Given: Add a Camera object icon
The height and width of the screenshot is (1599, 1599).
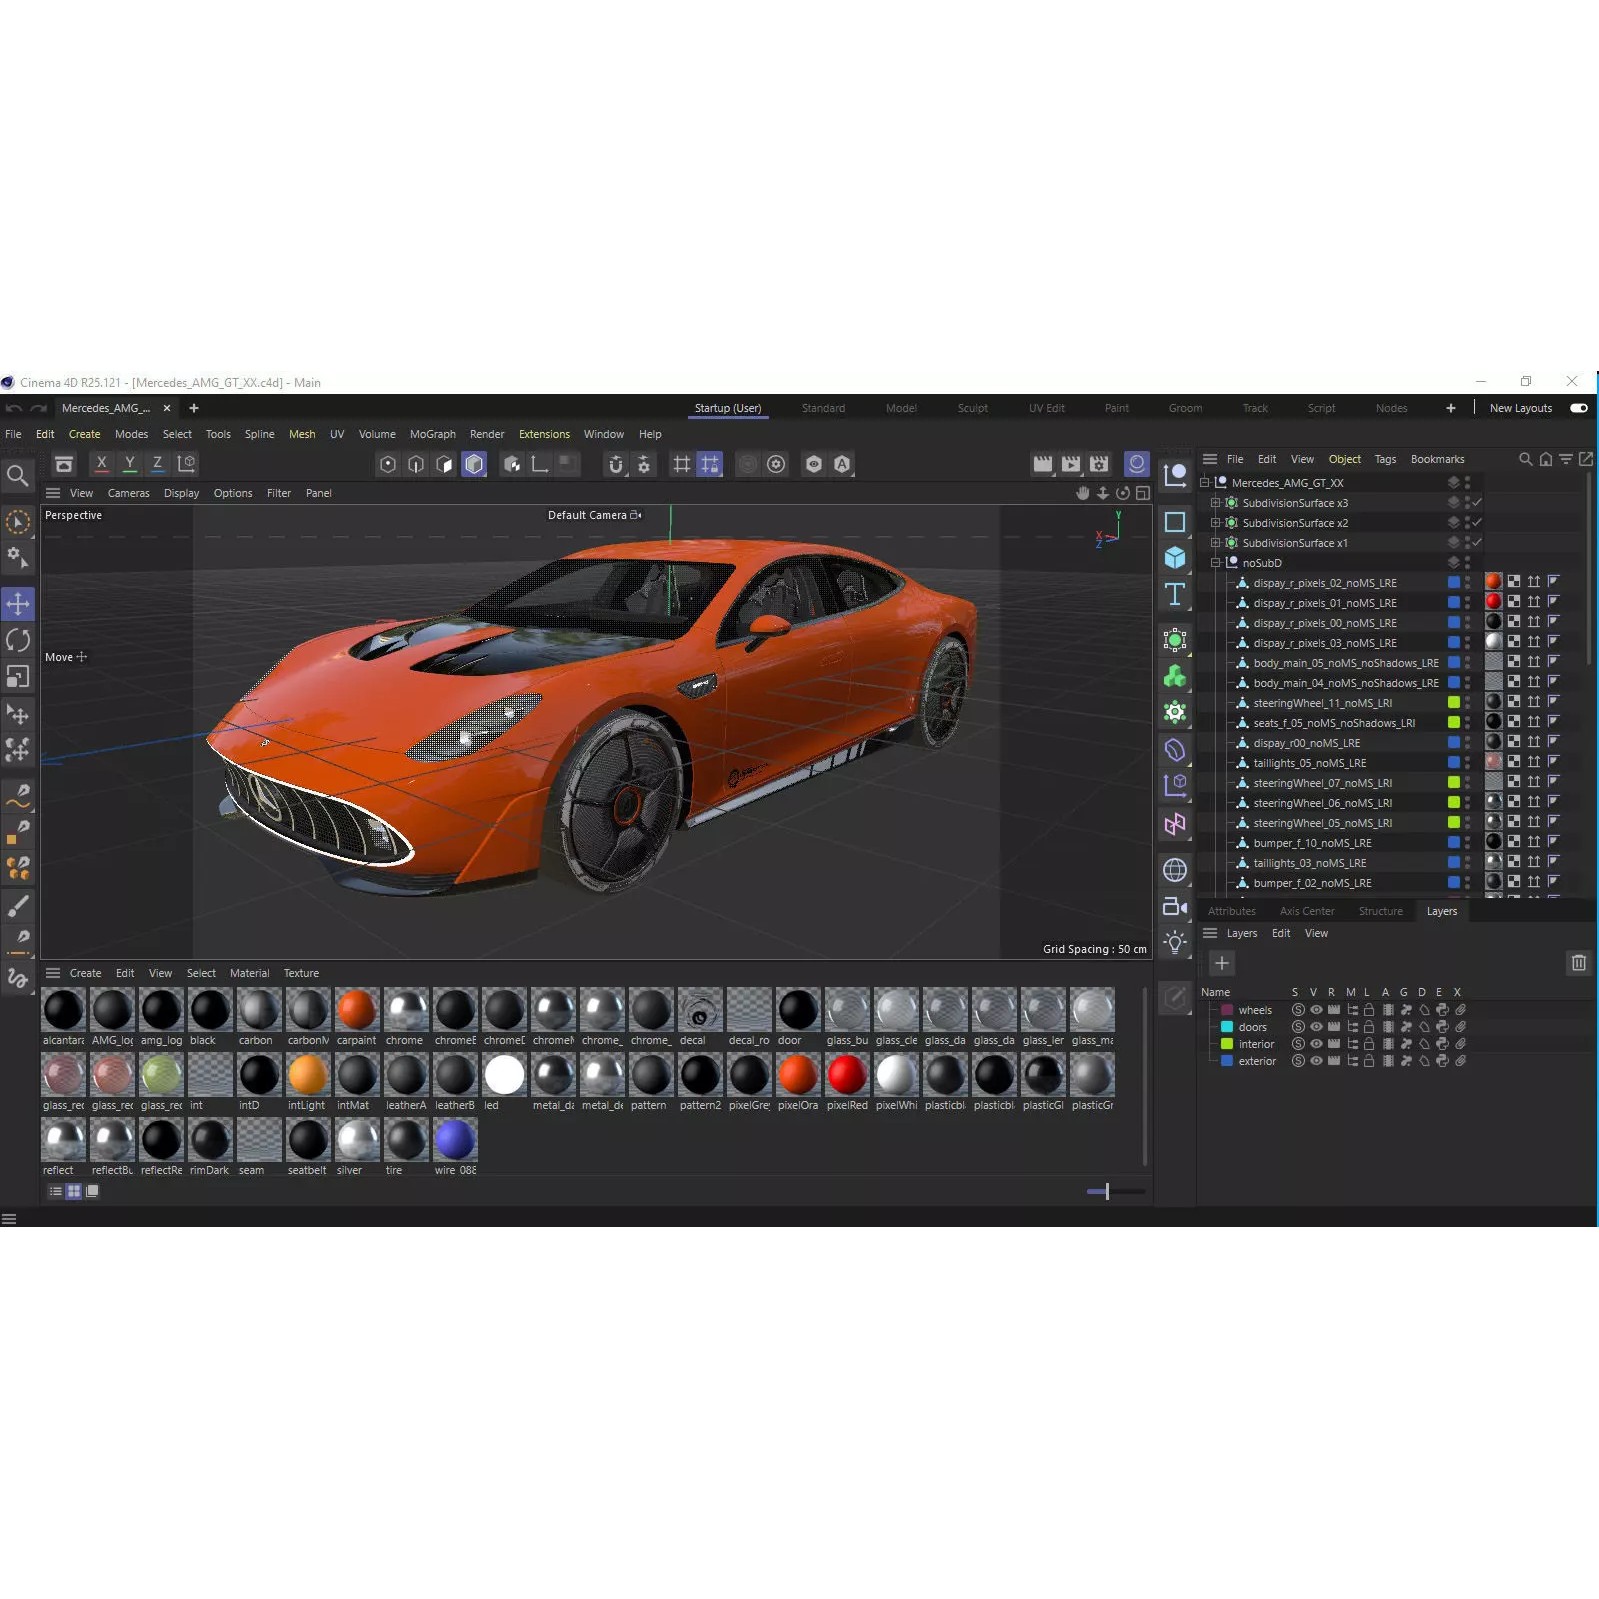Looking at the screenshot, I should click(x=1175, y=906).
